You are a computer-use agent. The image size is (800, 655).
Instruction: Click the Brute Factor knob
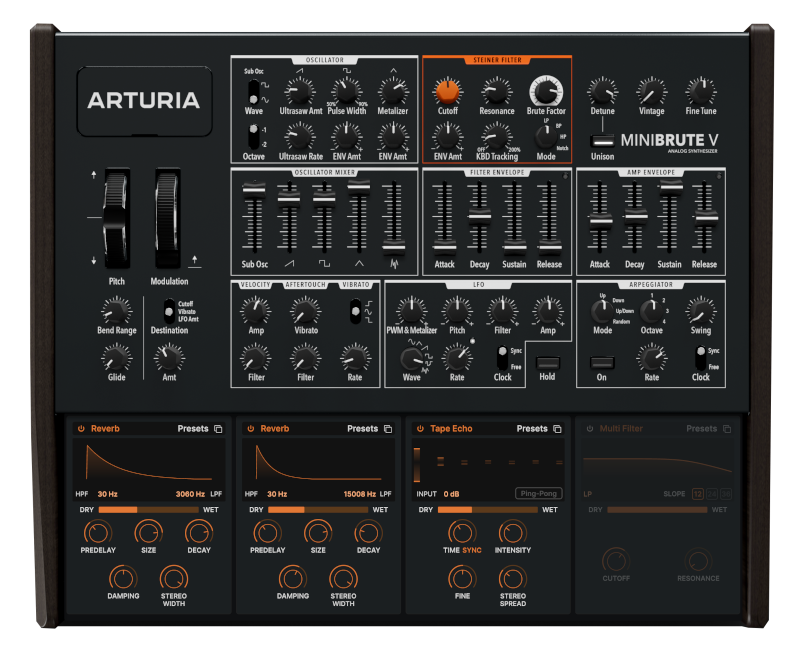[x=546, y=91]
